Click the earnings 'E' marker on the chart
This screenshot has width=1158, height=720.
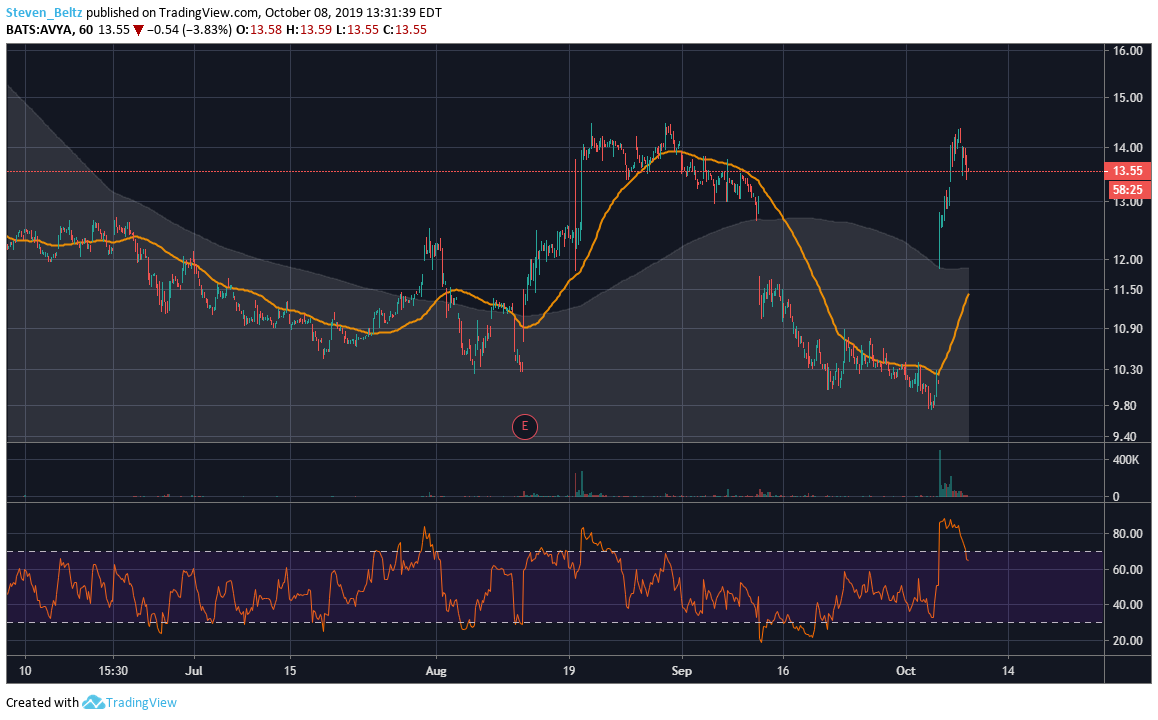524,426
